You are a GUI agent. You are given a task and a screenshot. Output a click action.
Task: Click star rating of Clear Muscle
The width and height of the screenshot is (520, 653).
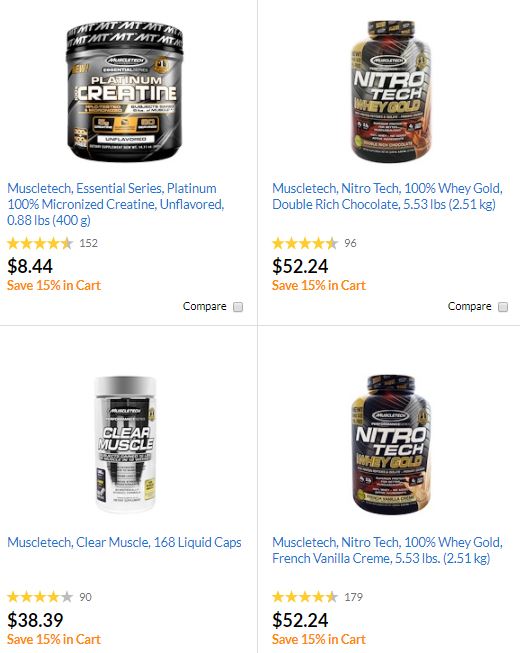coord(40,597)
